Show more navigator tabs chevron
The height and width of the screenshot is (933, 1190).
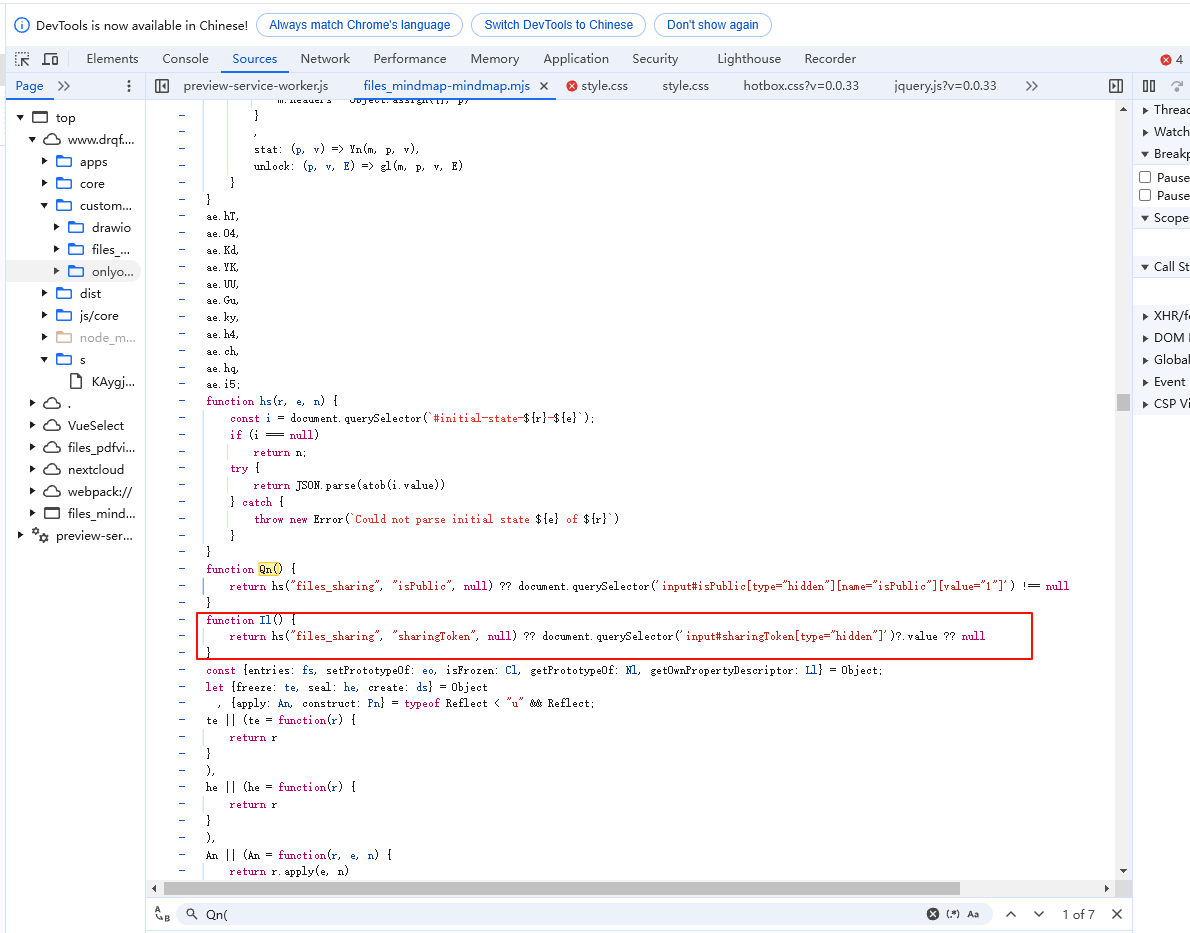(65, 86)
